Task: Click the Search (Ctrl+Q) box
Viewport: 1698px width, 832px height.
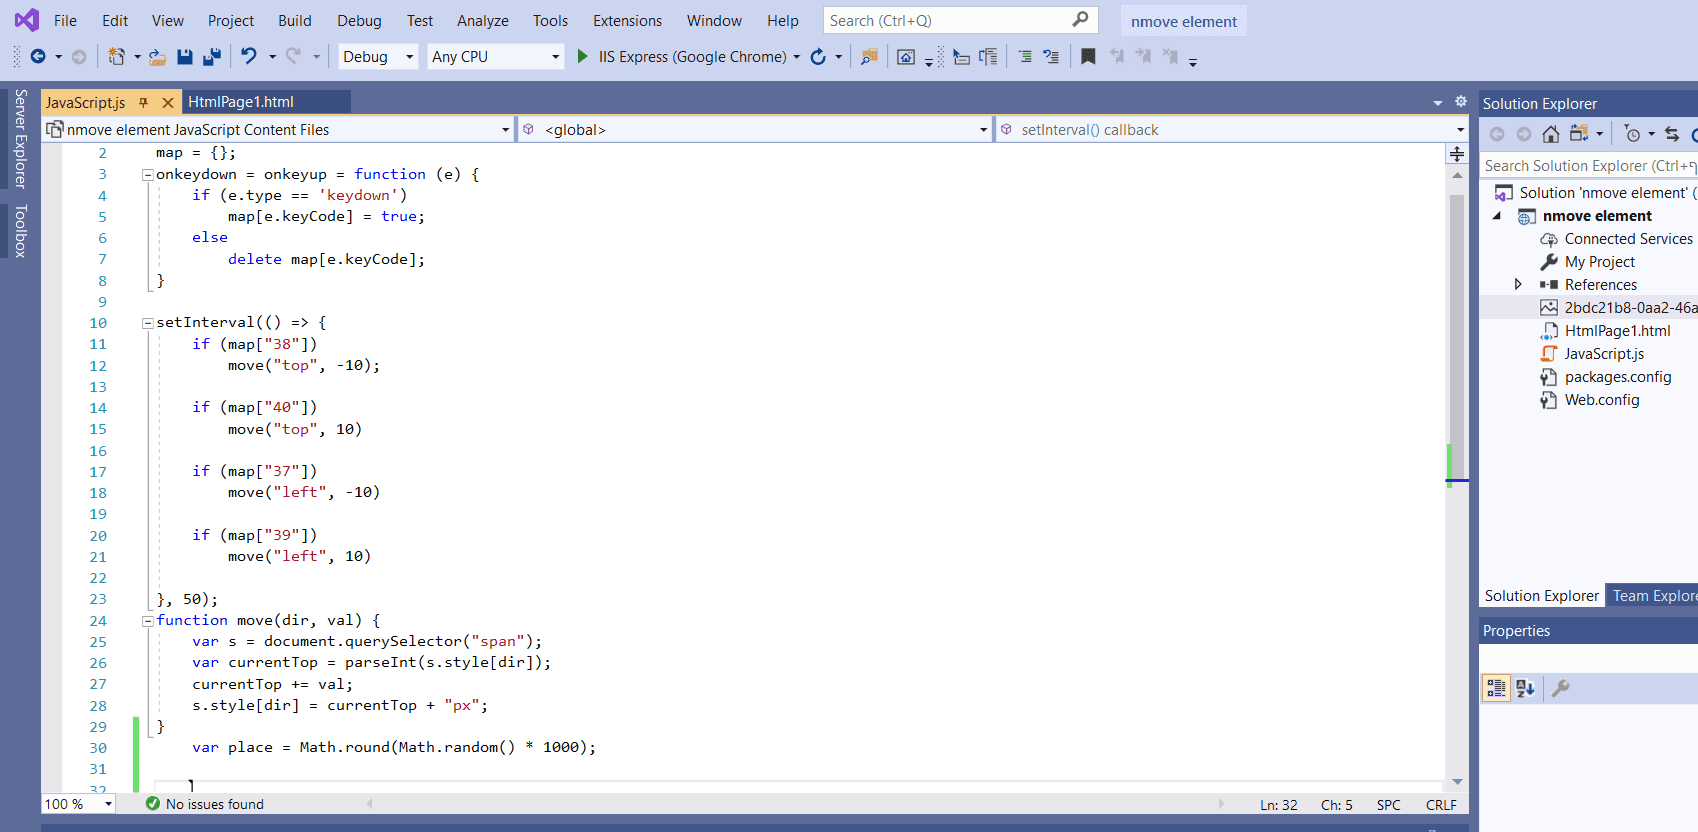Action: (960, 20)
